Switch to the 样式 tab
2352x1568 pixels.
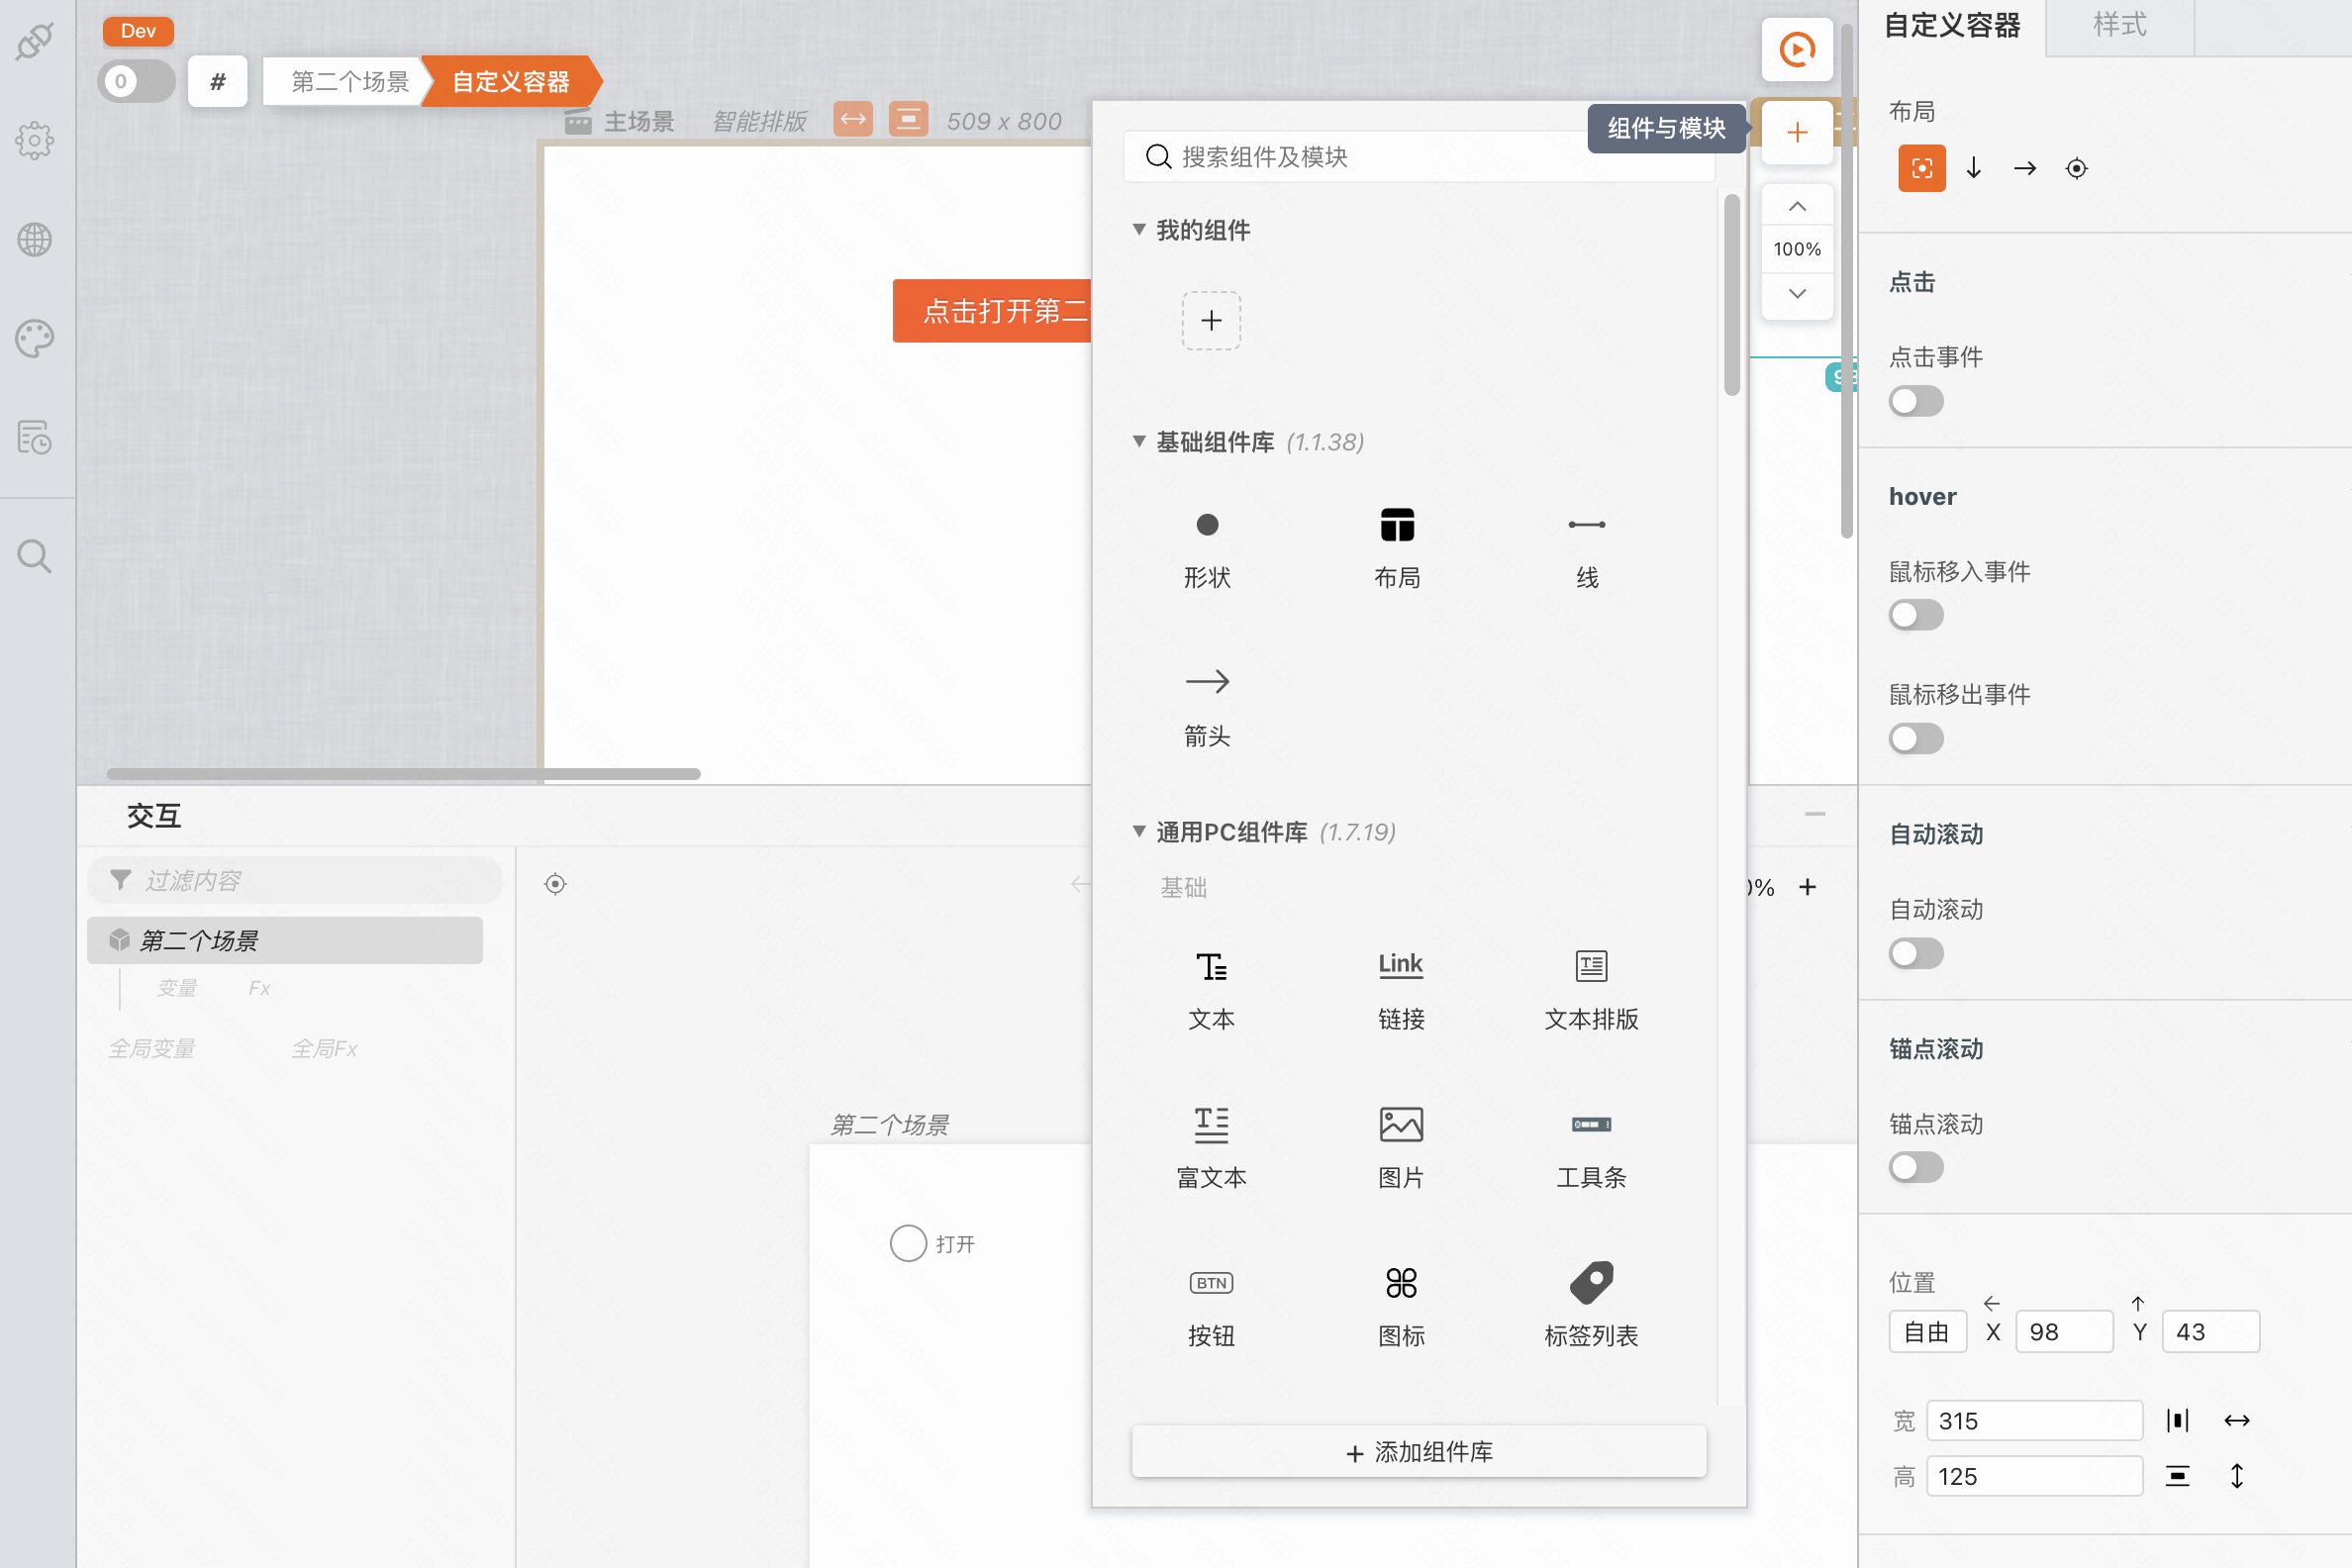[x=2119, y=26]
